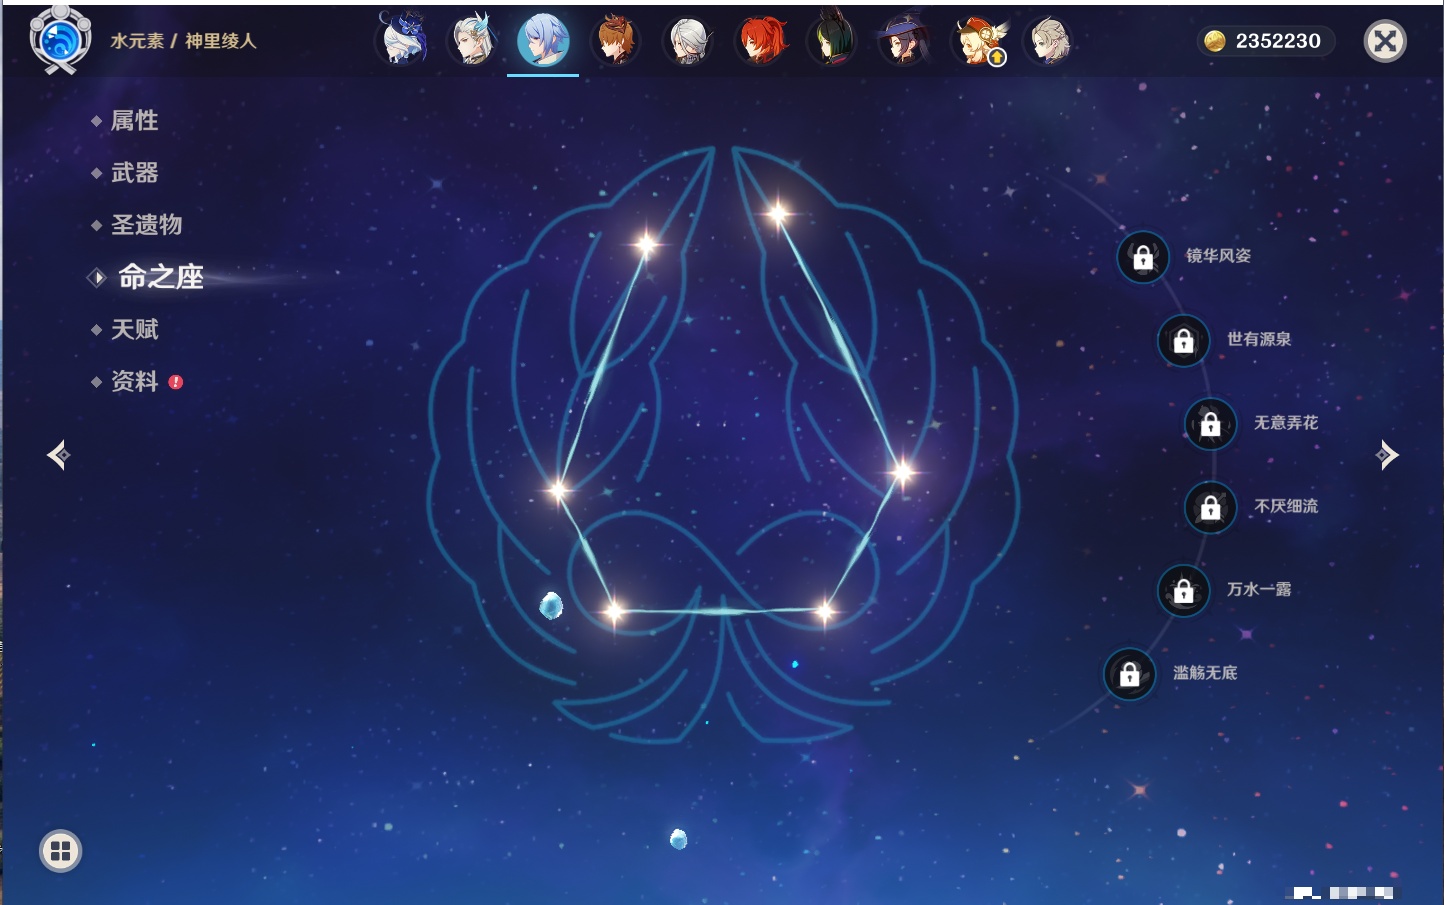Close the character screen
Image resolution: width=1444 pixels, height=905 pixels.
(x=1385, y=41)
